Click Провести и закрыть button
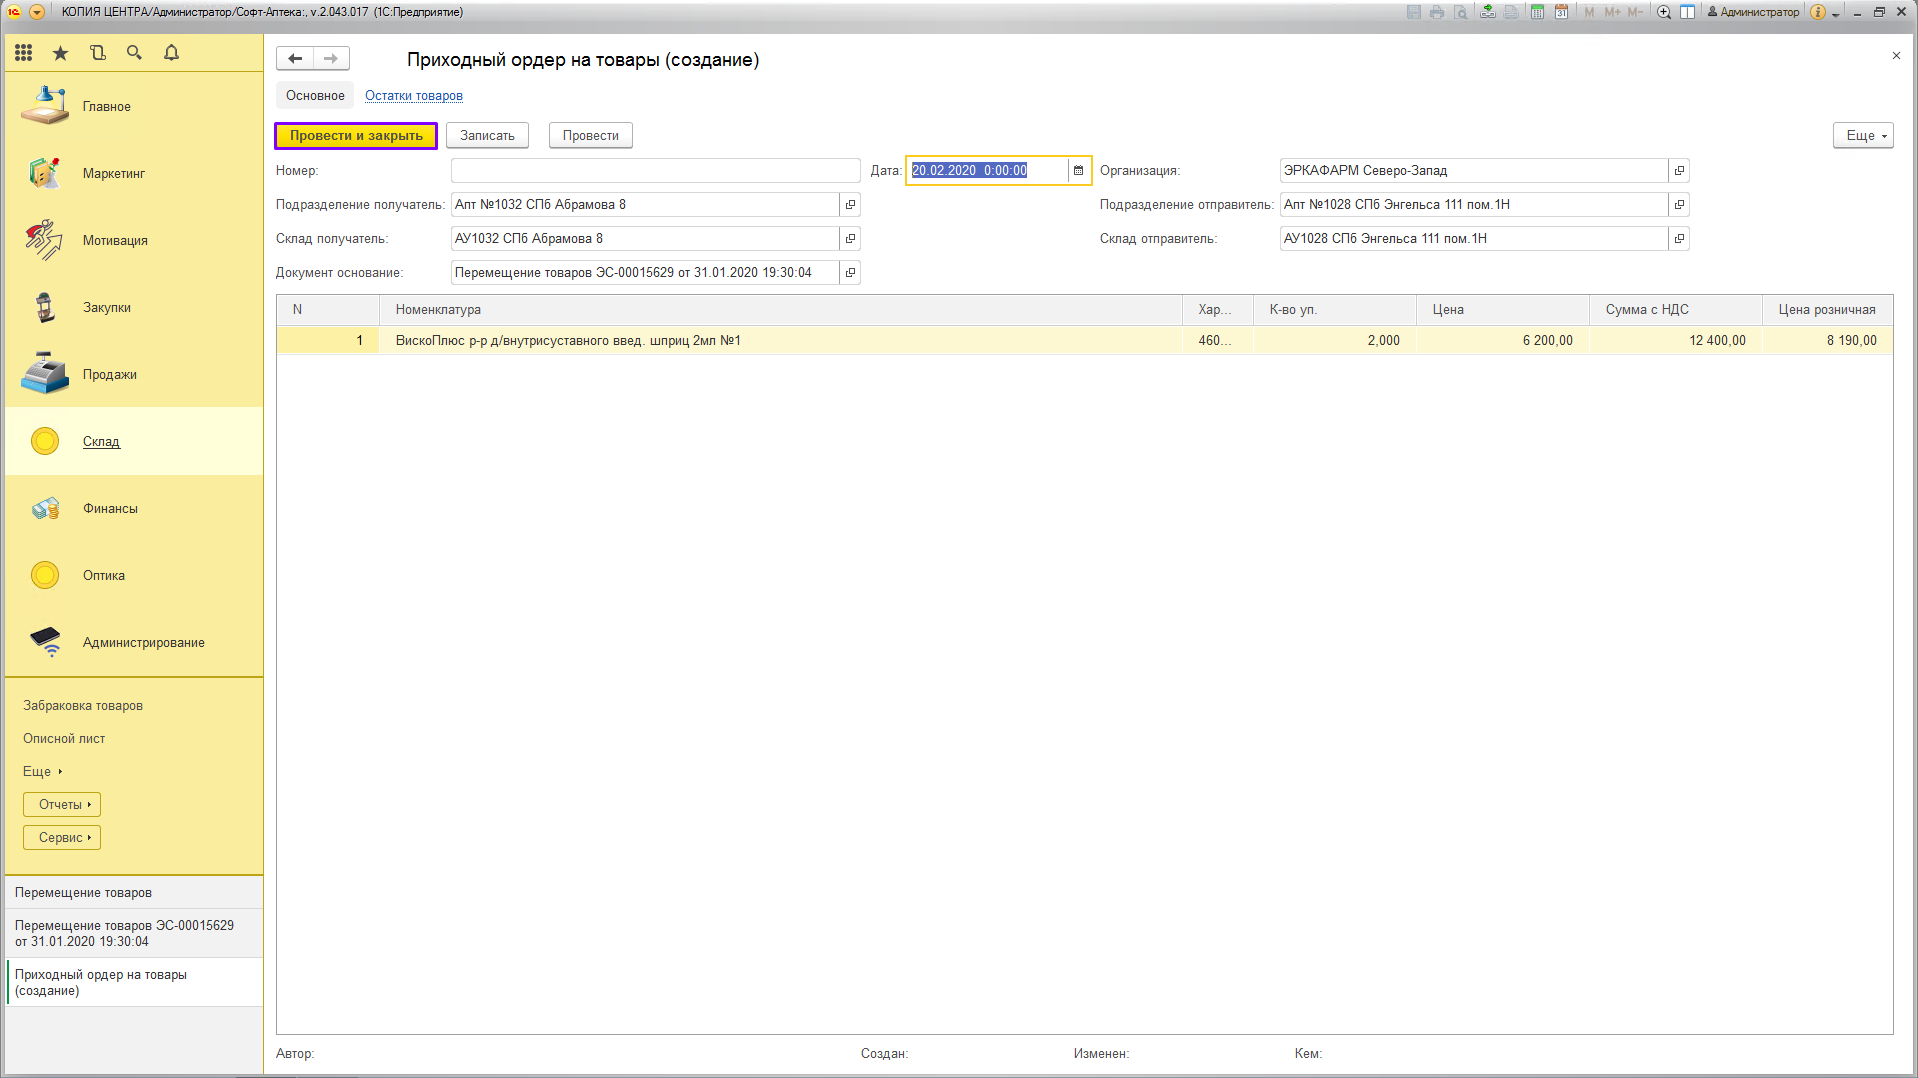Image resolution: width=1918 pixels, height=1078 pixels. pos(356,136)
